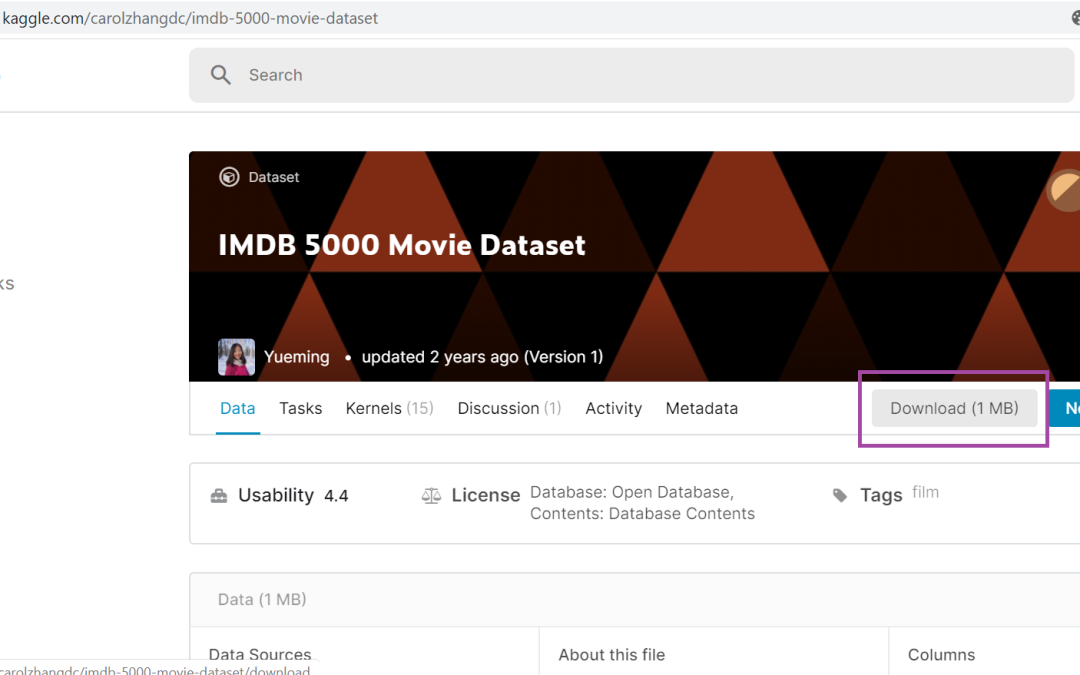Image resolution: width=1080 pixels, height=675 pixels.
Task: Click the browser address bar URL
Action: point(190,18)
